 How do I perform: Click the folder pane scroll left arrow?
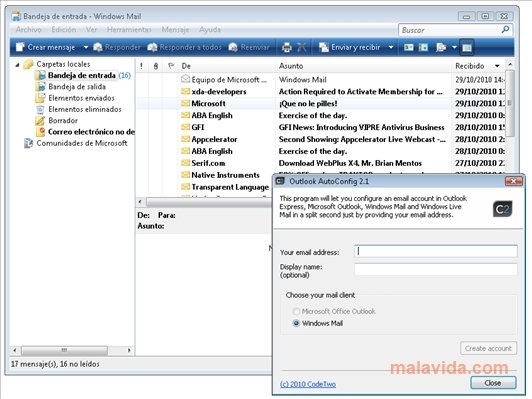(14, 350)
